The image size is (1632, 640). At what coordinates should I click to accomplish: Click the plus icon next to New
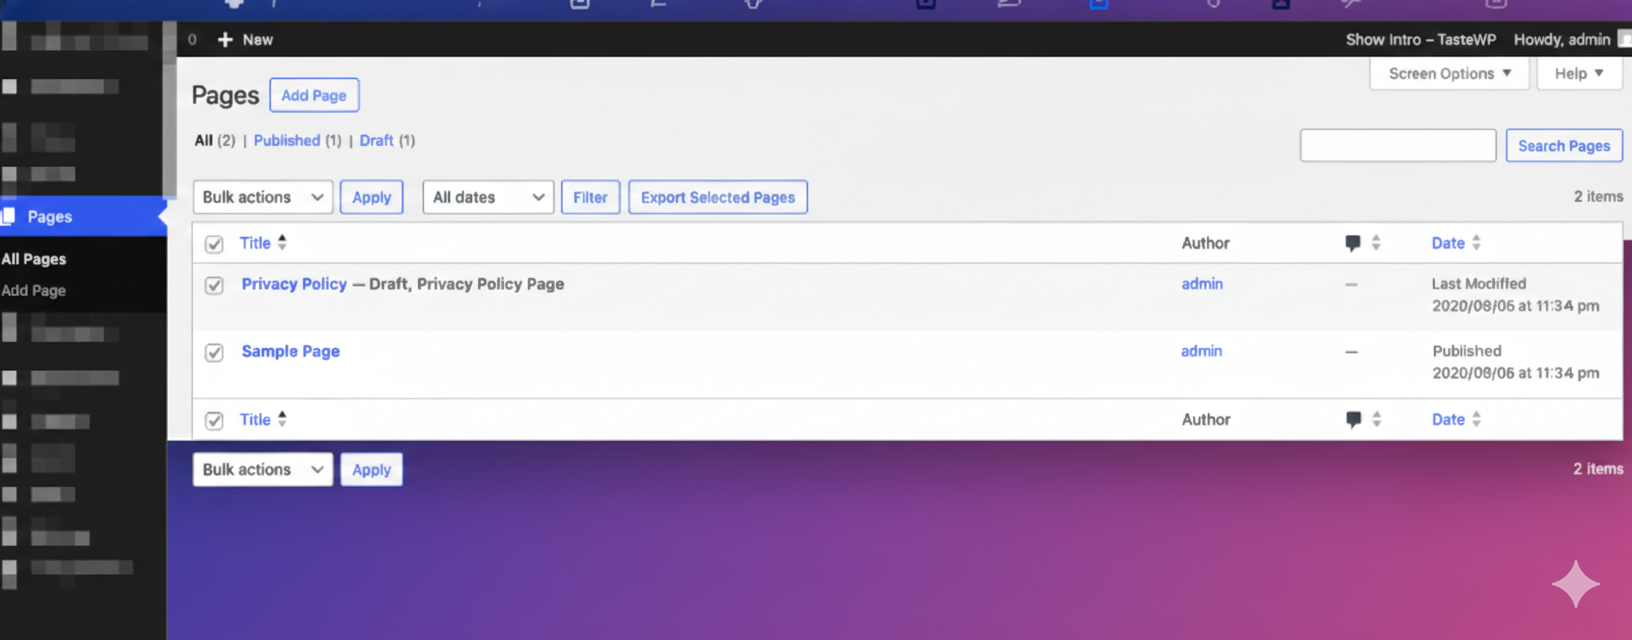click(x=225, y=40)
